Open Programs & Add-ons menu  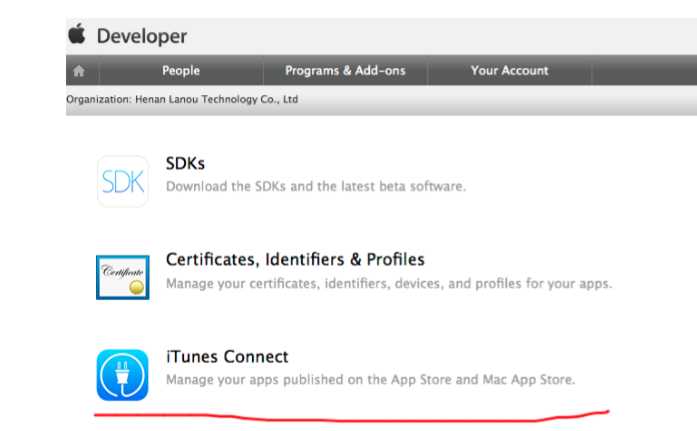345,71
